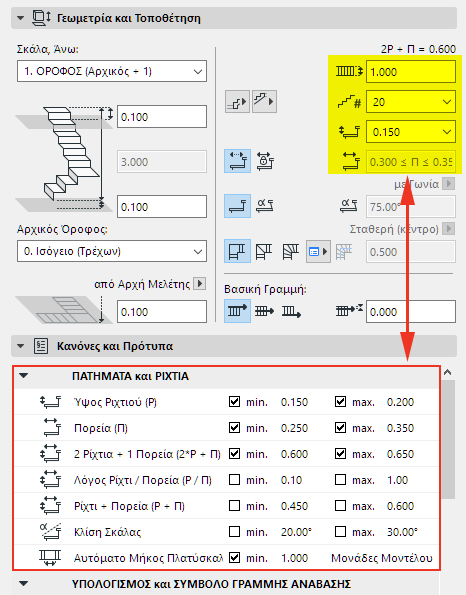Screen dimensions: 466x595
Task: Uncheck max for Ύψος Ριχτιού (Ρ)
Action: click(340, 401)
